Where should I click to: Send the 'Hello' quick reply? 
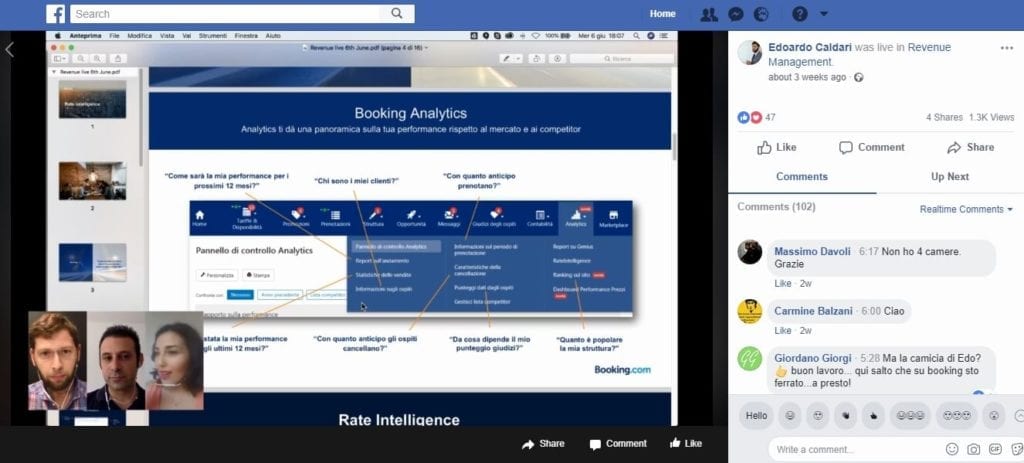click(756, 416)
